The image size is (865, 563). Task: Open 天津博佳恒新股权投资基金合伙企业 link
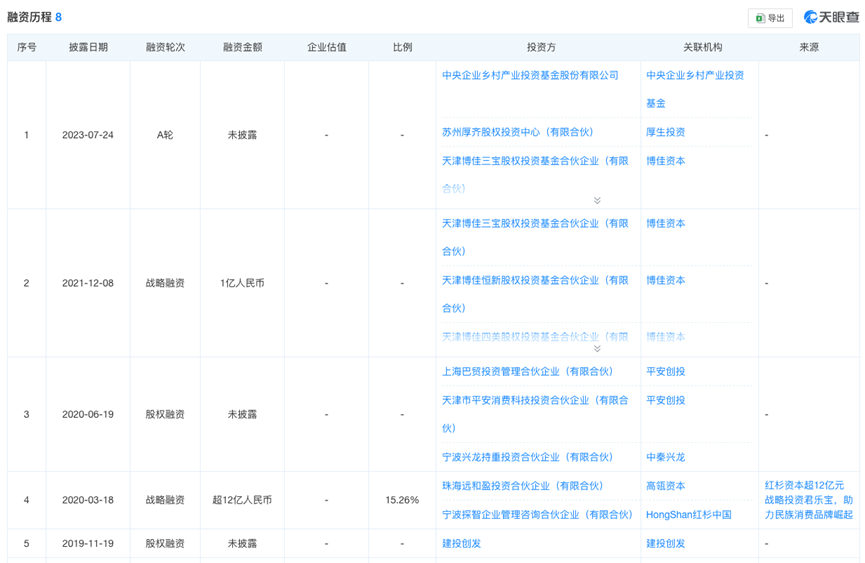(x=535, y=294)
